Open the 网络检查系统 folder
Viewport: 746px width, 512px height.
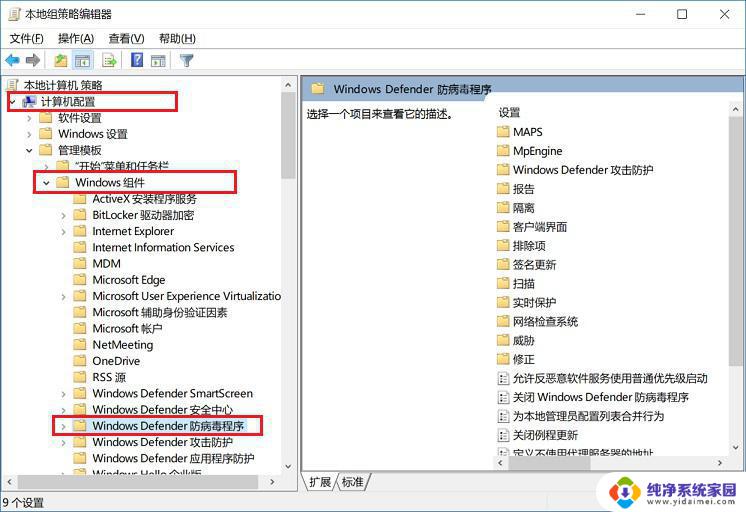click(x=545, y=322)
